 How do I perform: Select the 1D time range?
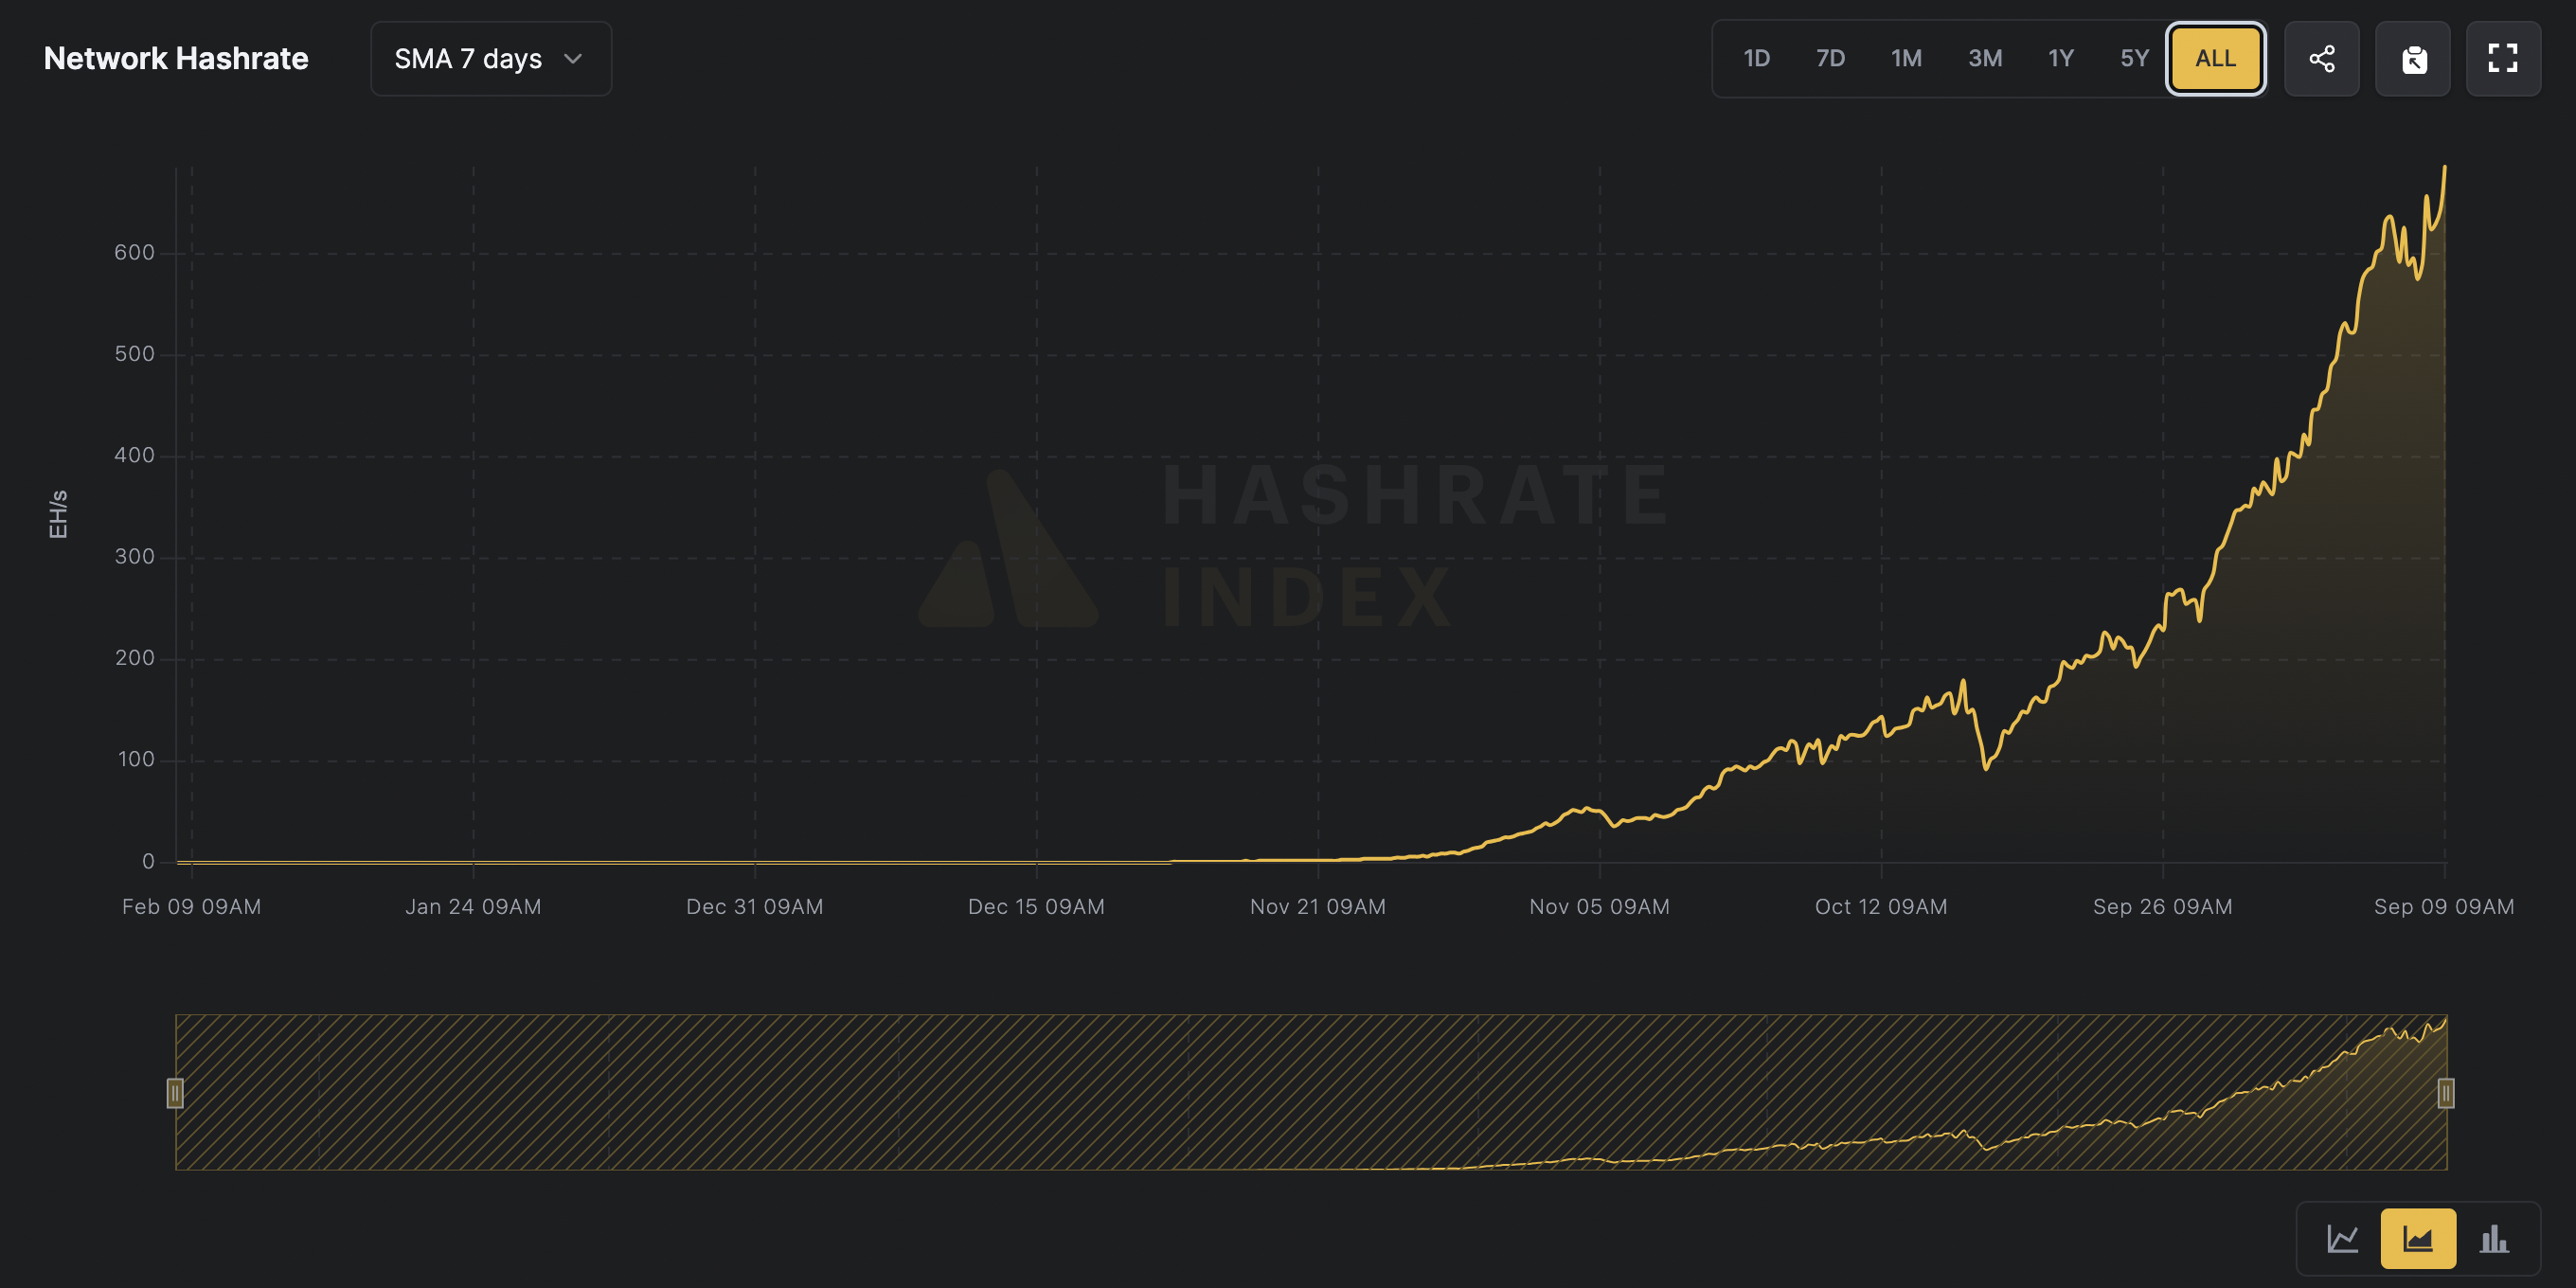pyautogui.click(x=1756, y=59)
